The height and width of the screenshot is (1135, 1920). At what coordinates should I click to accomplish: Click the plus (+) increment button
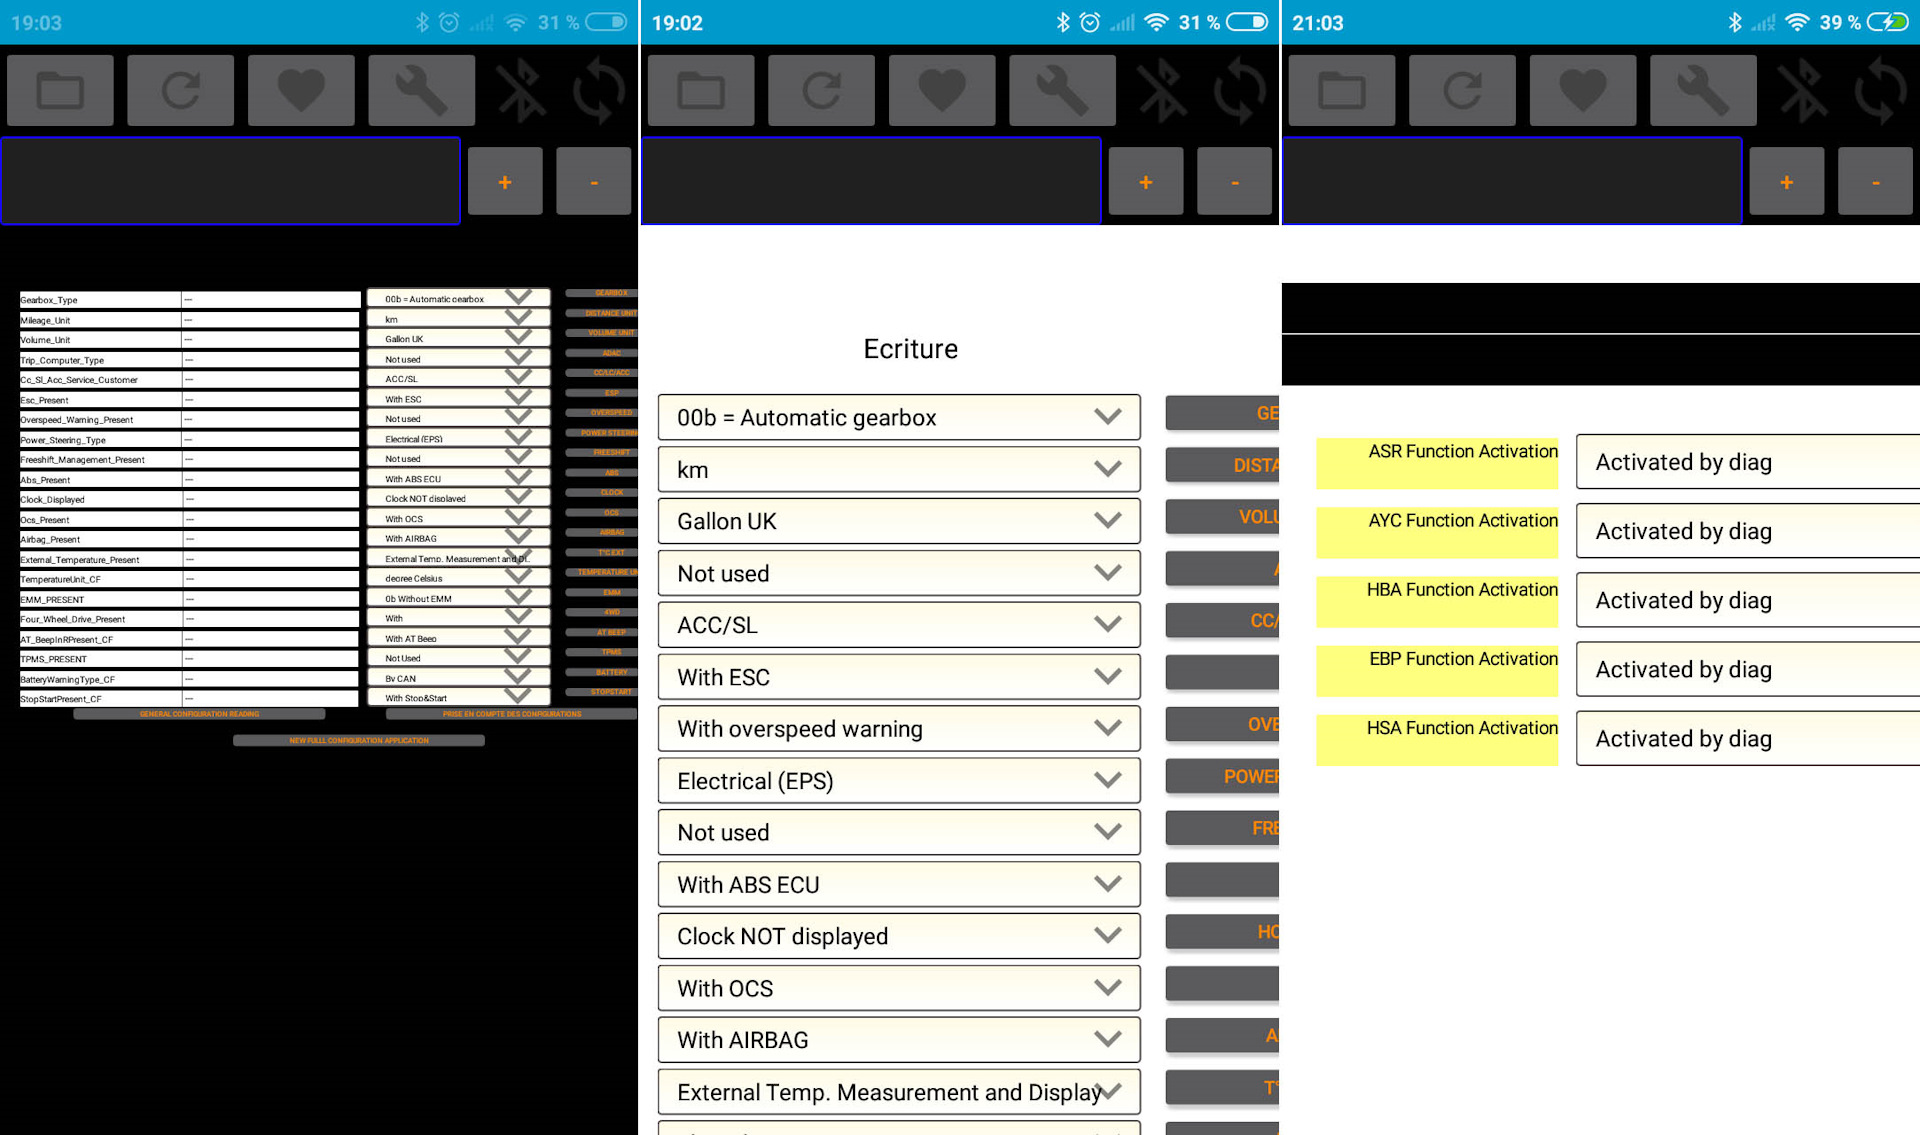509,178
